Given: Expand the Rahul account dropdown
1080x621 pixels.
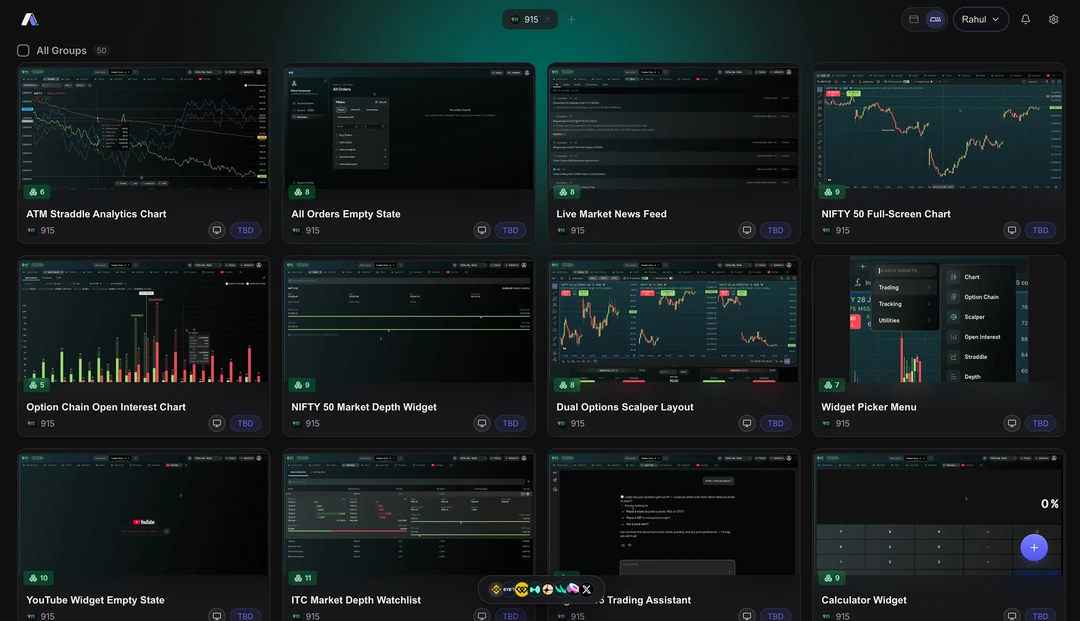Looking at the screenshot, I should 981,19.
